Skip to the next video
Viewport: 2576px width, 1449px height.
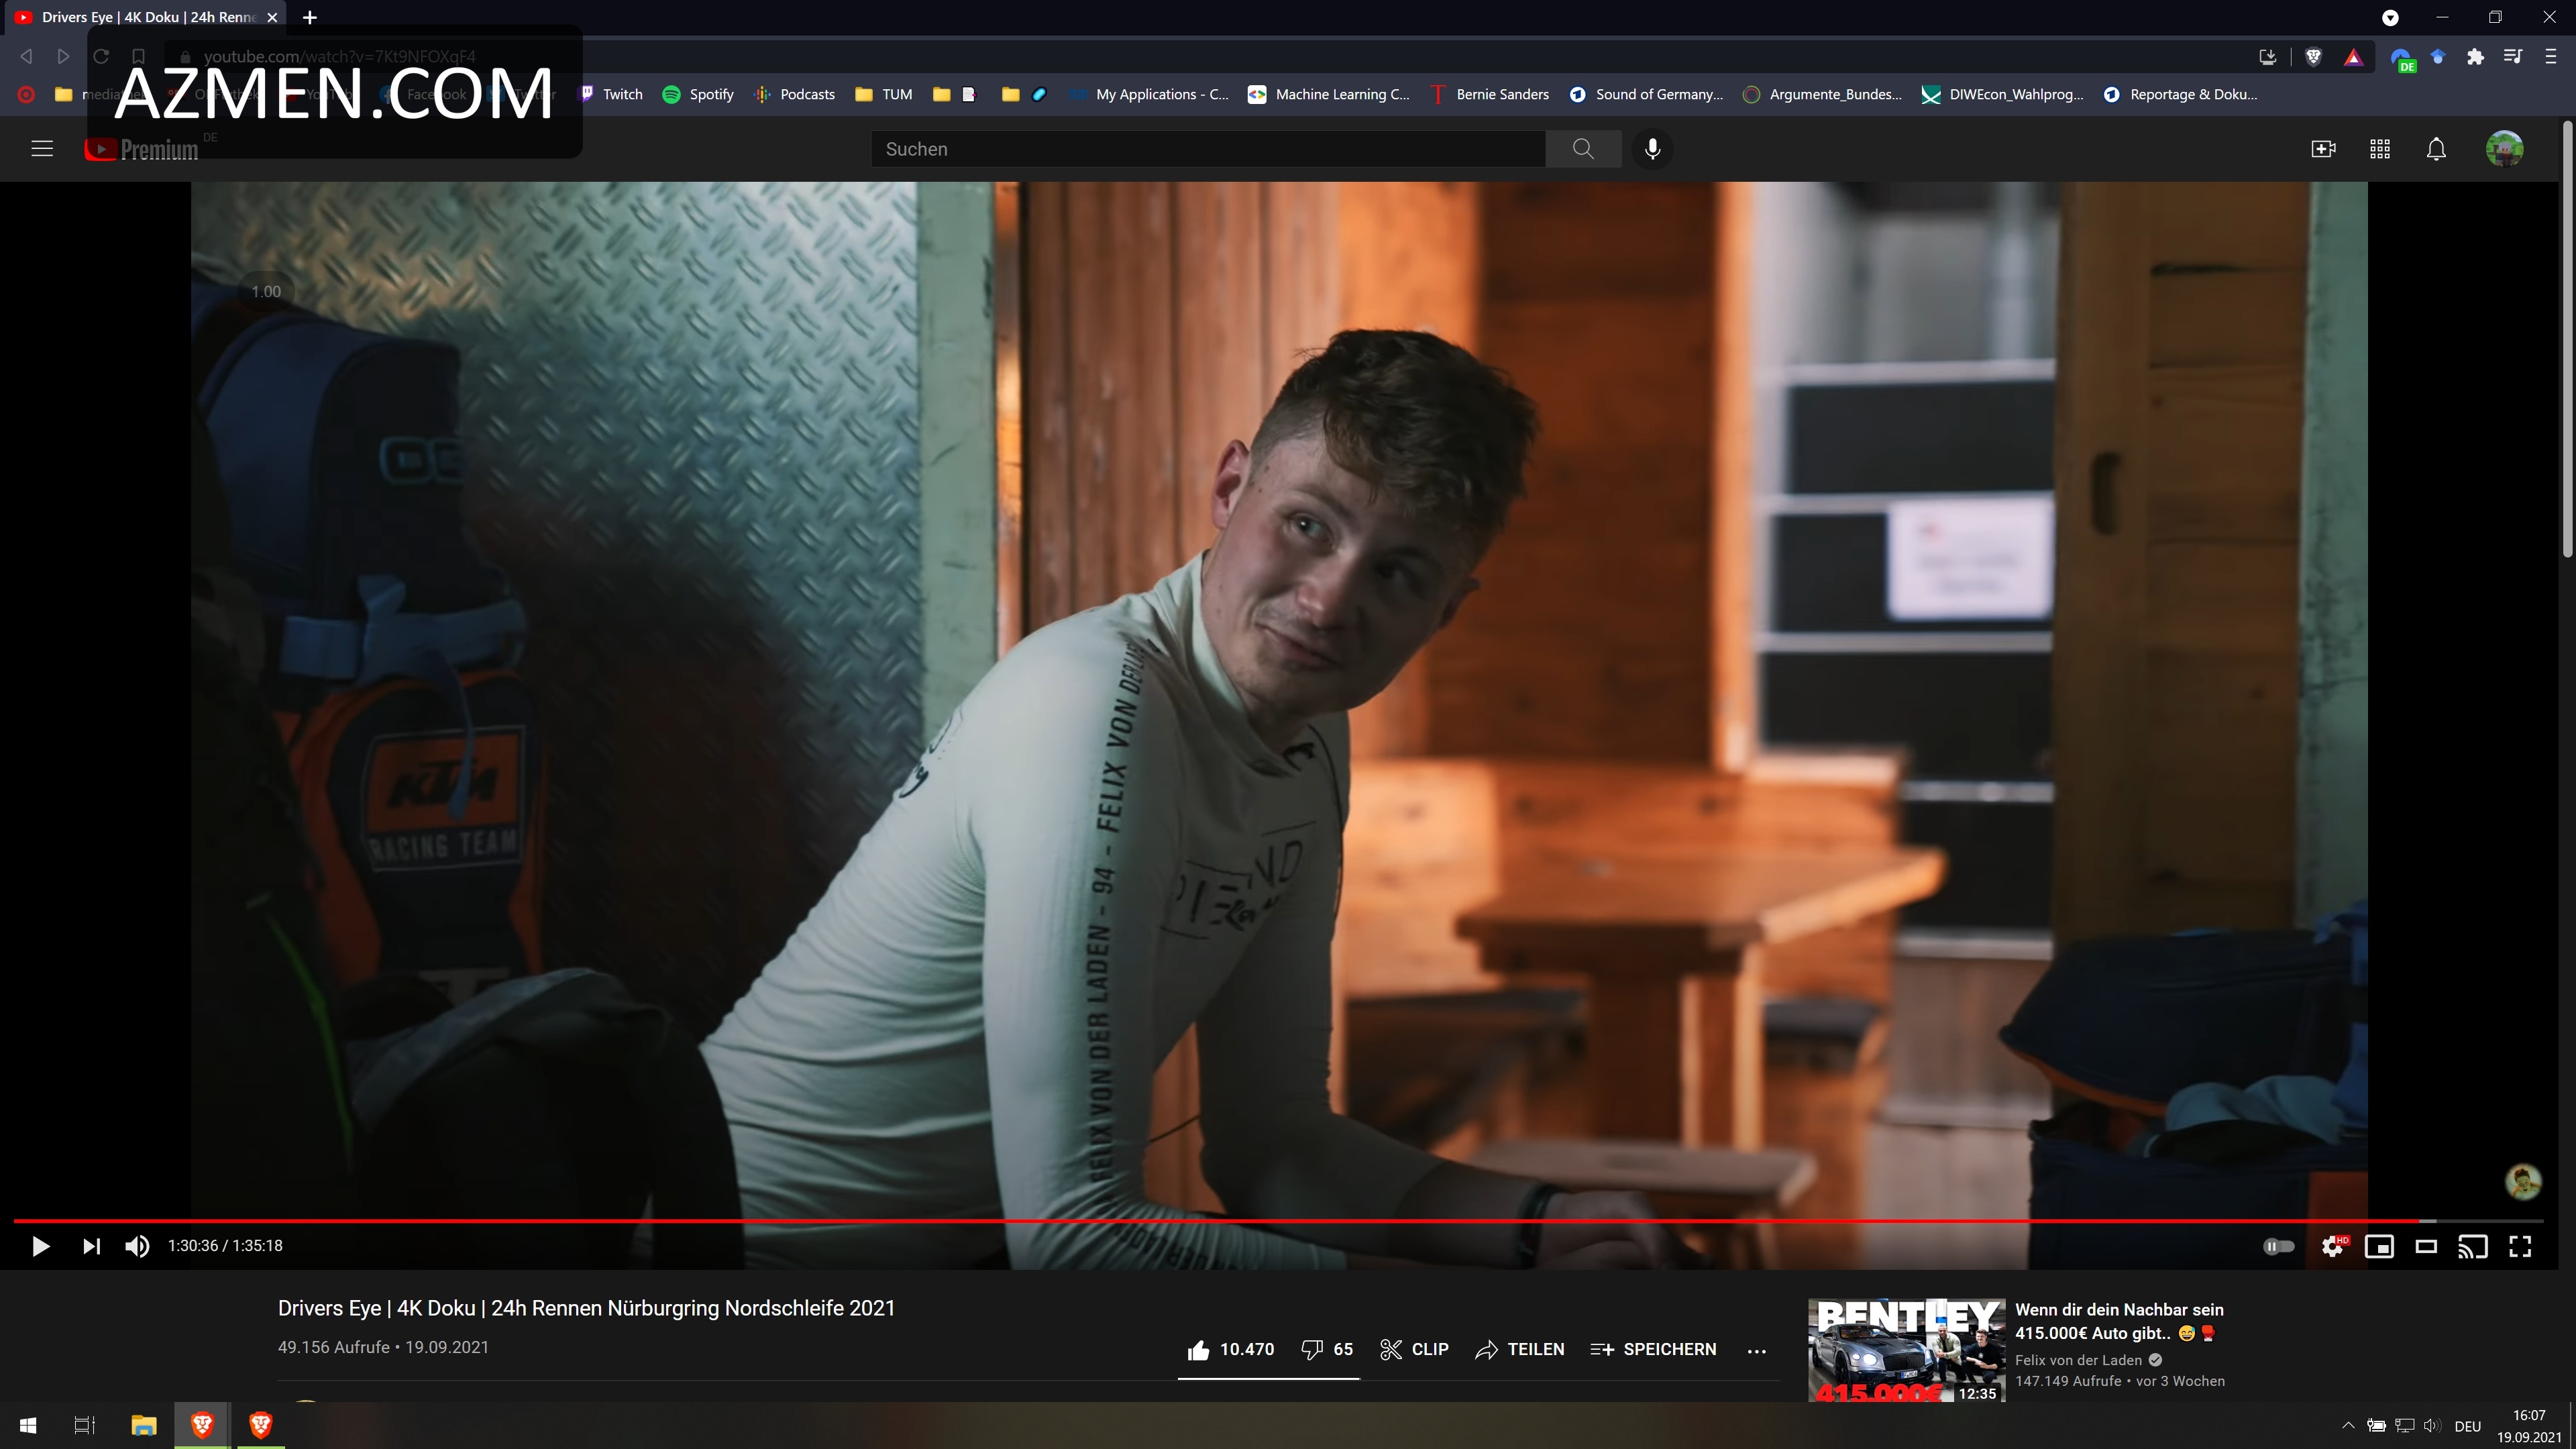pyautogui.click(x=91, y=1246)
